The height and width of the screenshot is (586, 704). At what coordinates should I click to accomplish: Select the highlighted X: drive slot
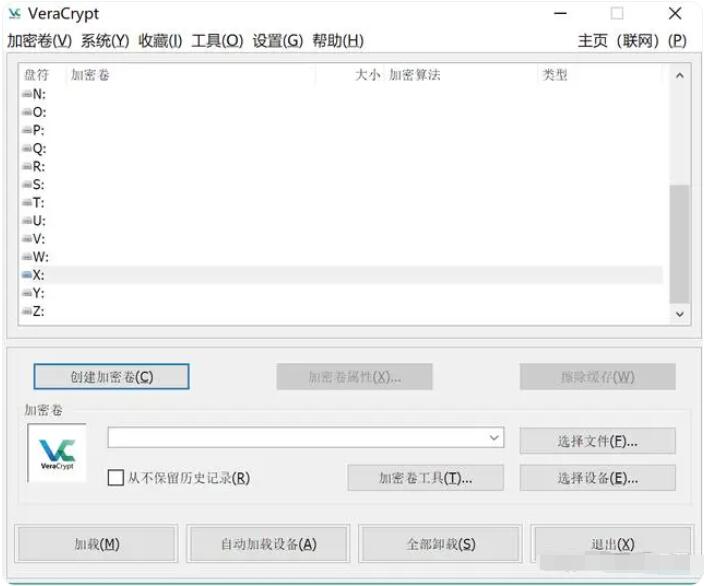[38, 275]
